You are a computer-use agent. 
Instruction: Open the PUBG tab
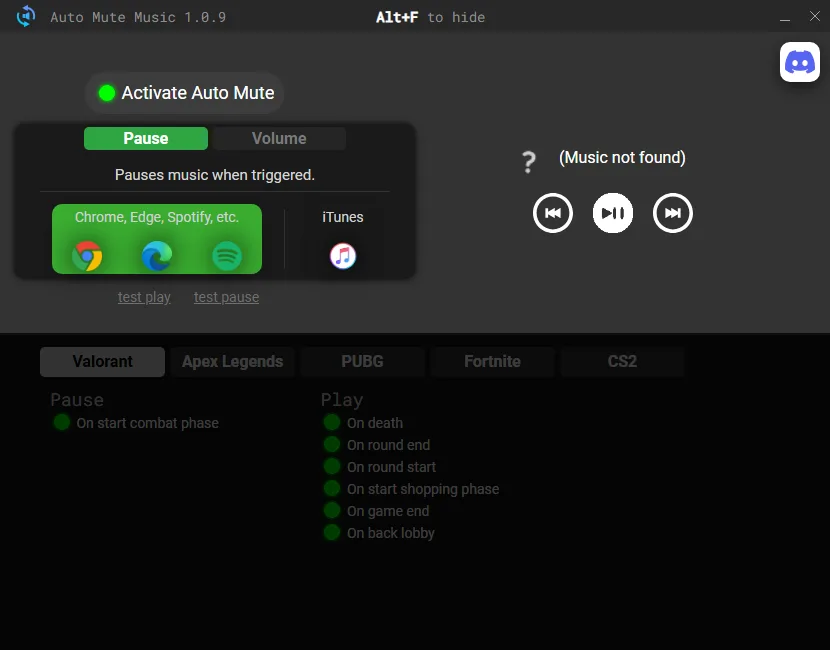pos(362,362)
